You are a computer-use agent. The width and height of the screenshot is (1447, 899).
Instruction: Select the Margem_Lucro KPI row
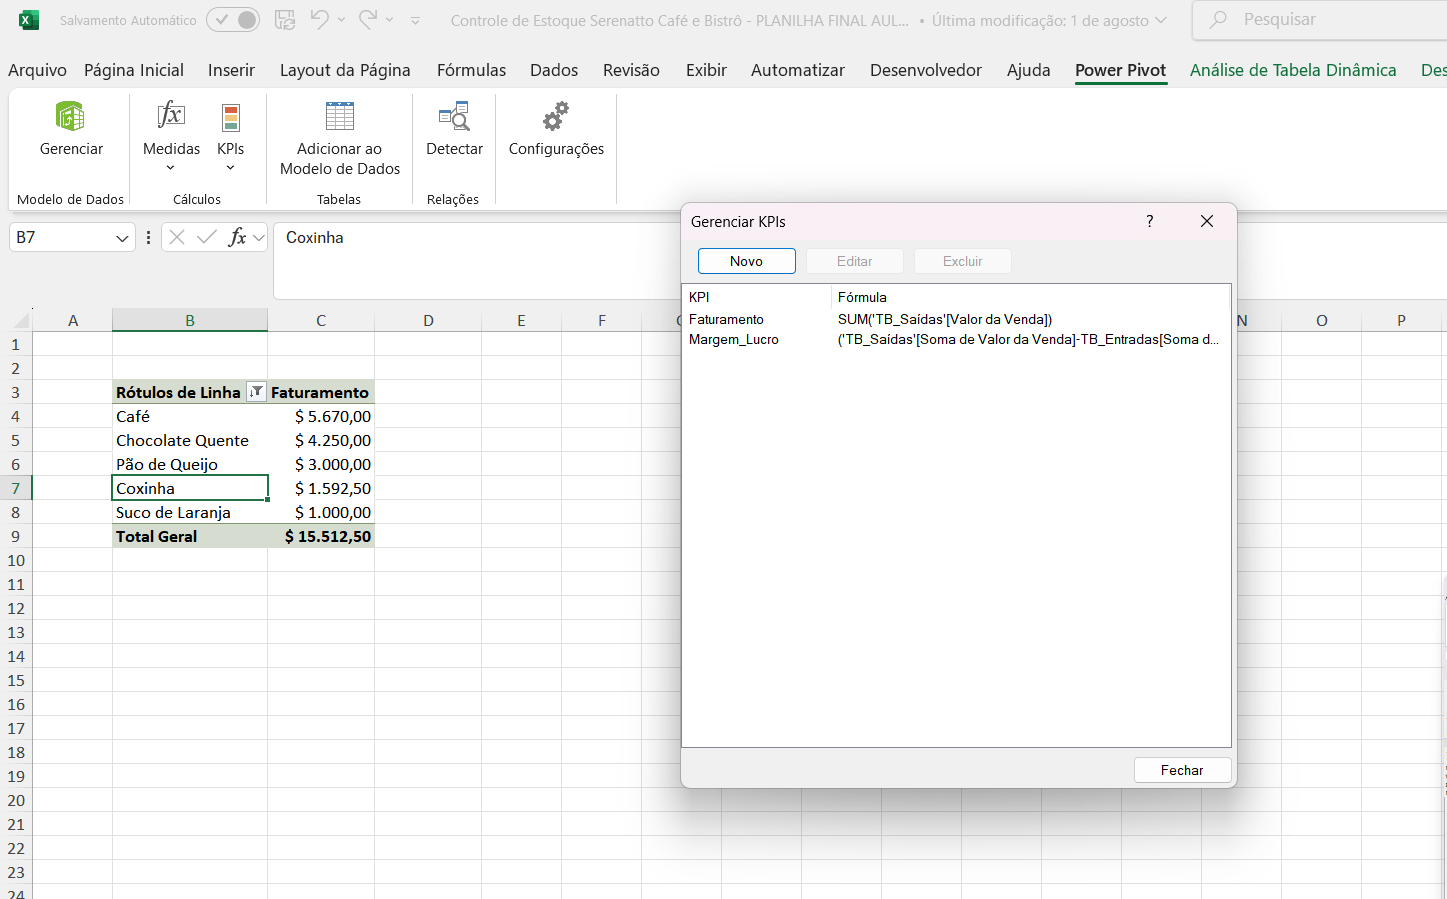click(955, 339)
